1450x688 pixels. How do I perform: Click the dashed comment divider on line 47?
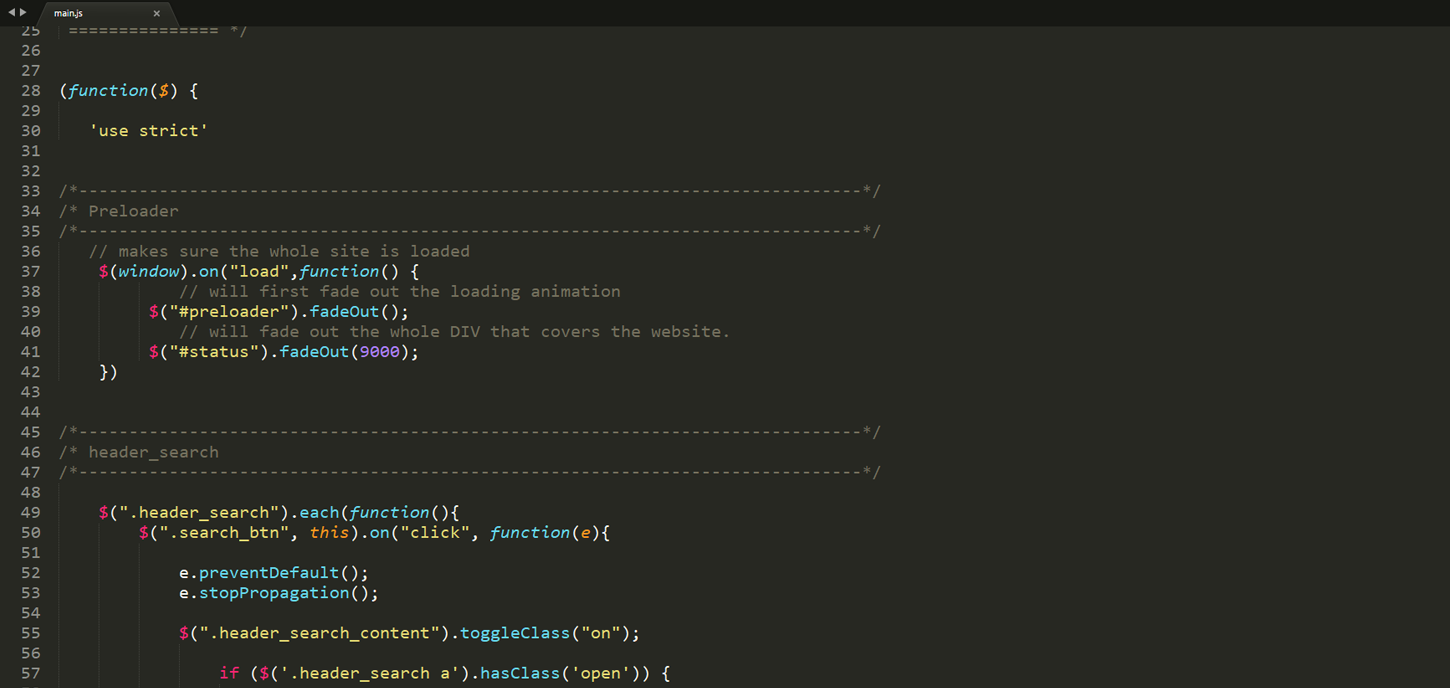pos(470,472)
